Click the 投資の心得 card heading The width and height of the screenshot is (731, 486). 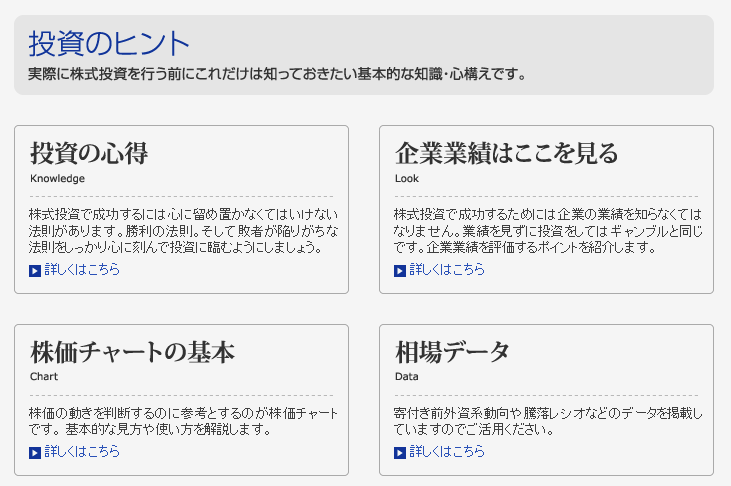[89, 153]
